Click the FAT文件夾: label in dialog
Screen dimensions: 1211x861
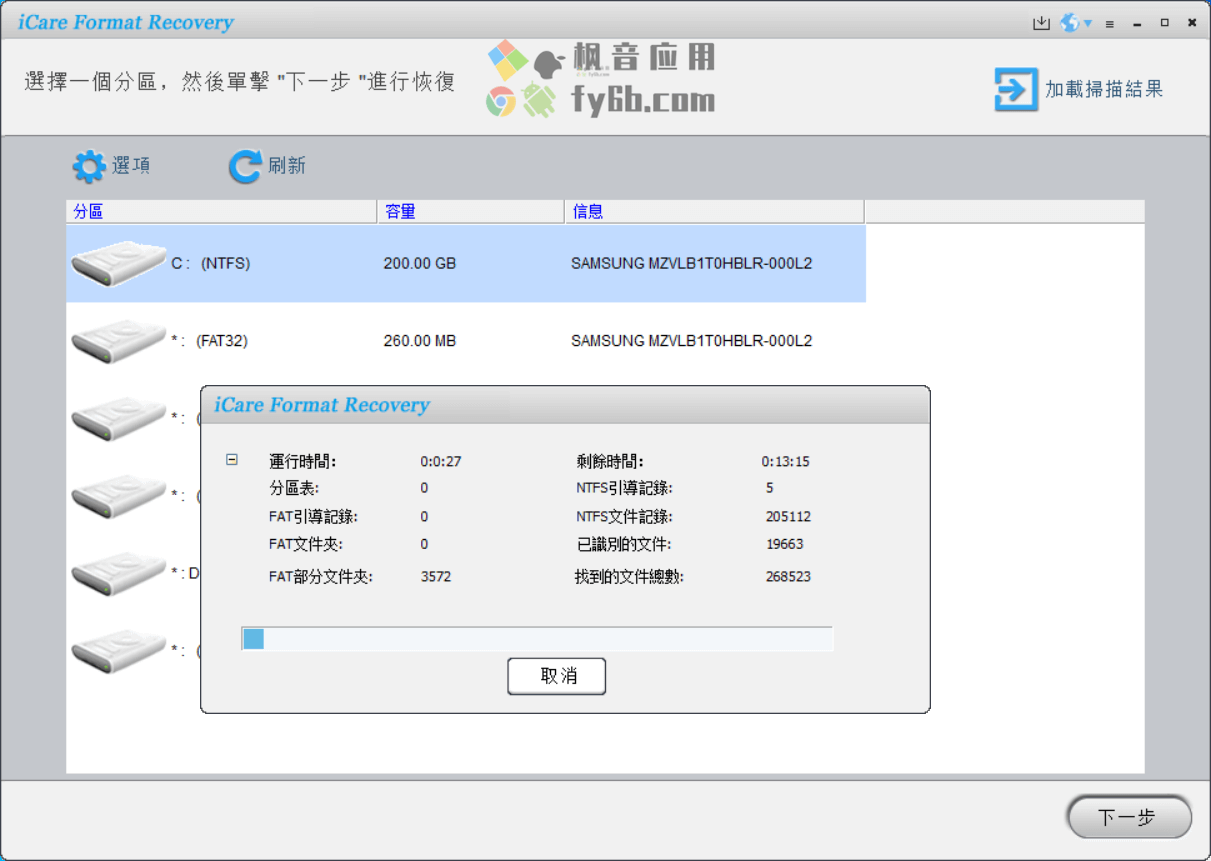point(306,544)
